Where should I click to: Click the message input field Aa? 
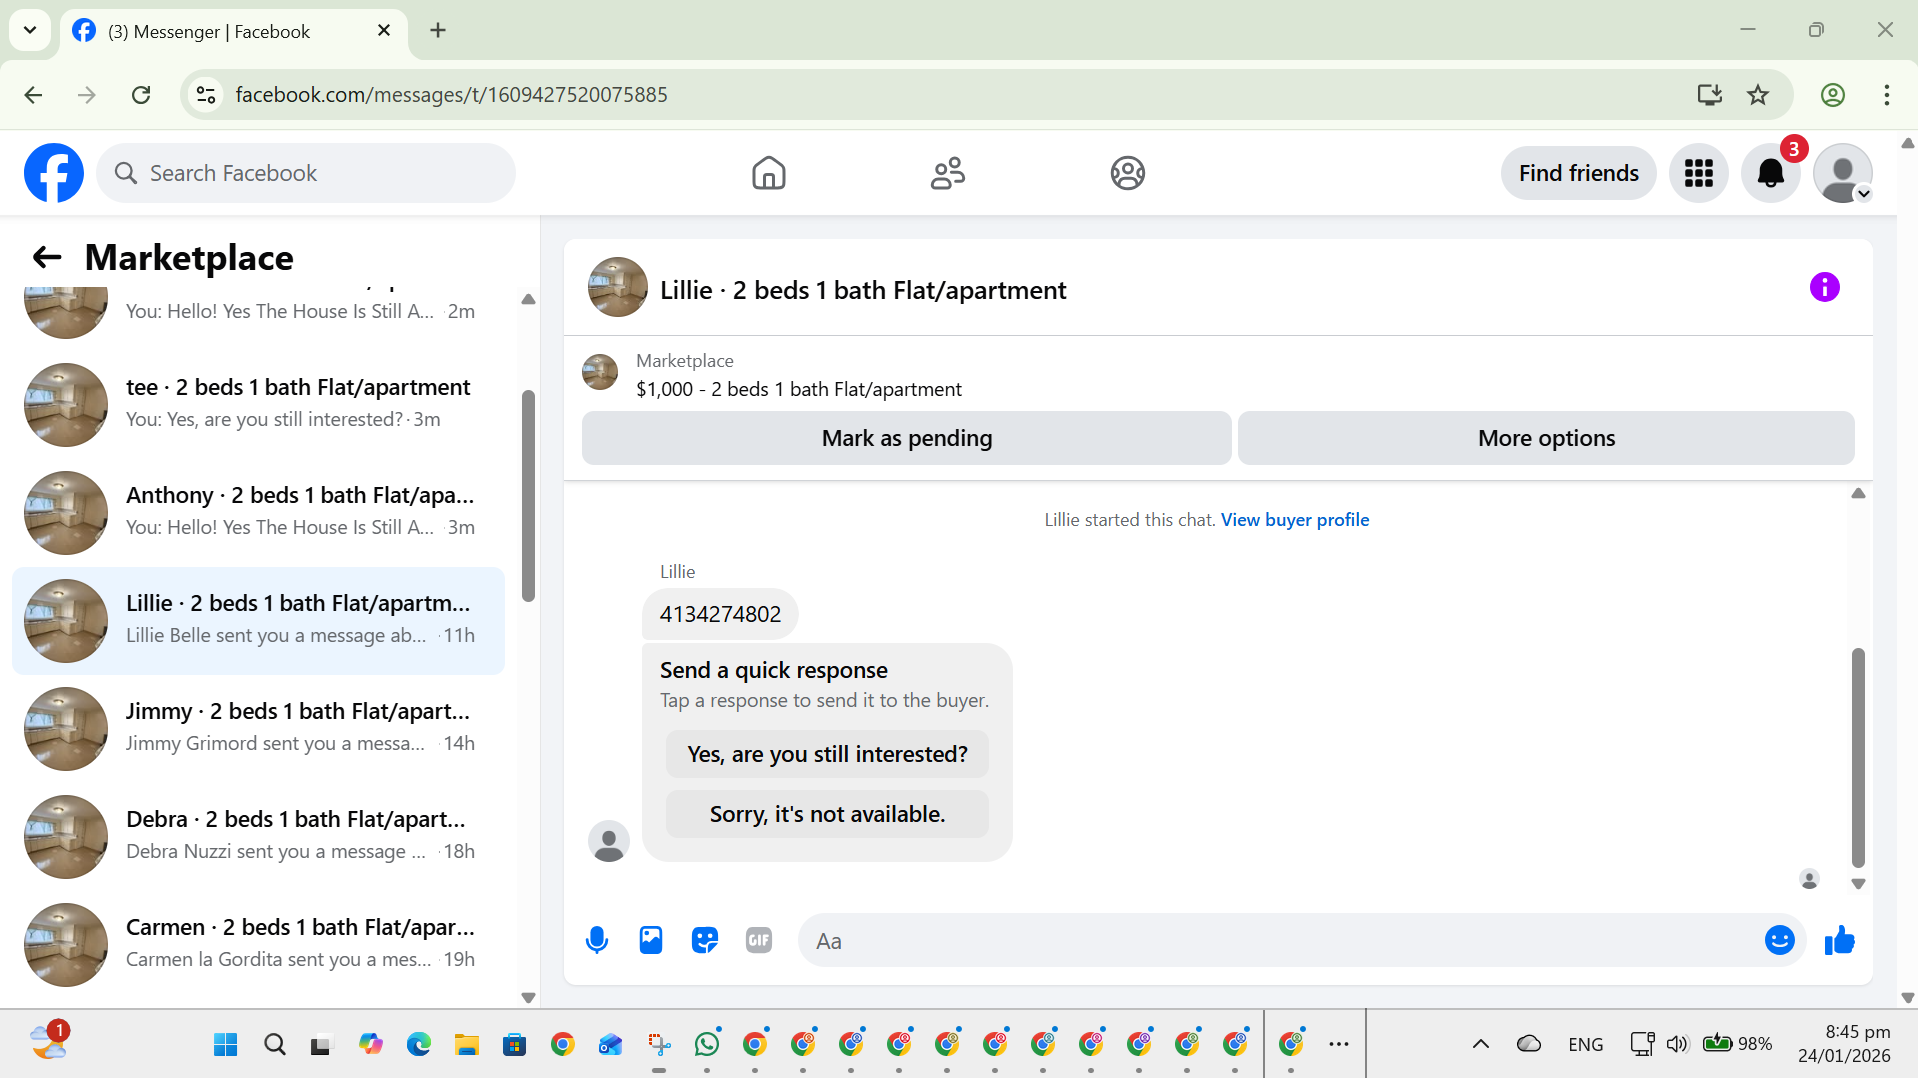(1280, 940)
